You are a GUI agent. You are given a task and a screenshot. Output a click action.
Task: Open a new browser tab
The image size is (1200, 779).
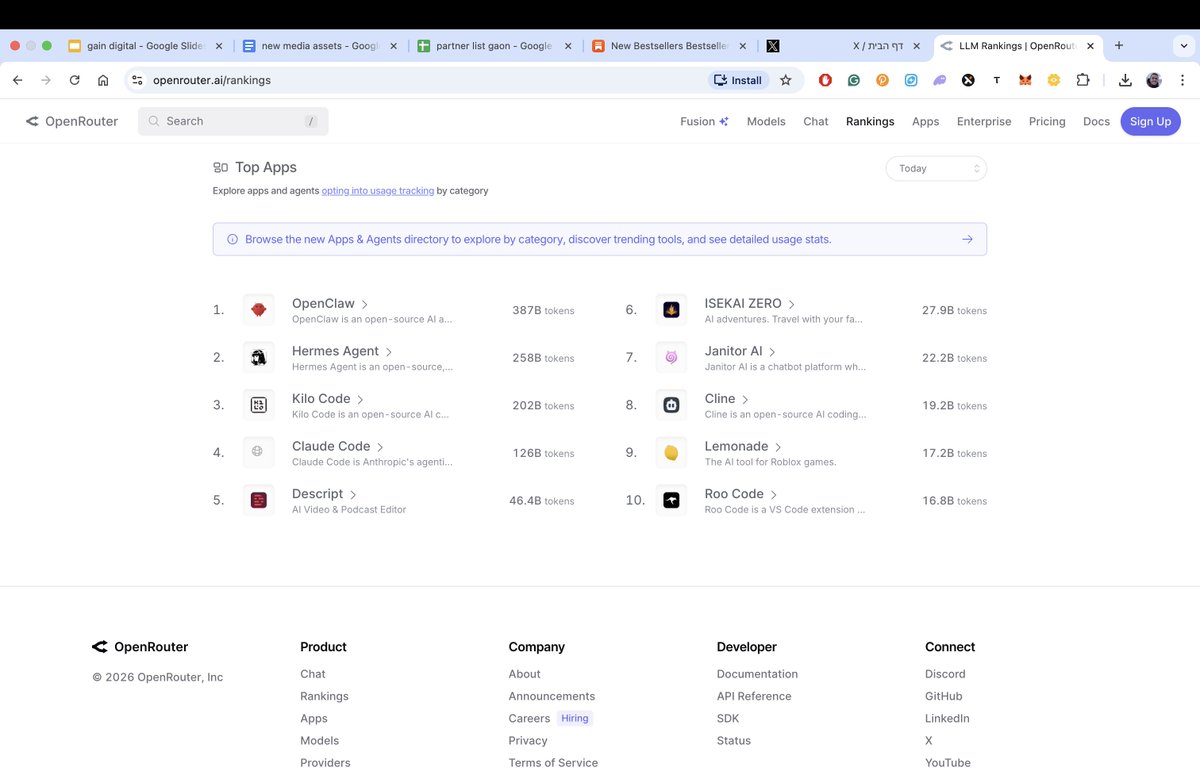1119,45
